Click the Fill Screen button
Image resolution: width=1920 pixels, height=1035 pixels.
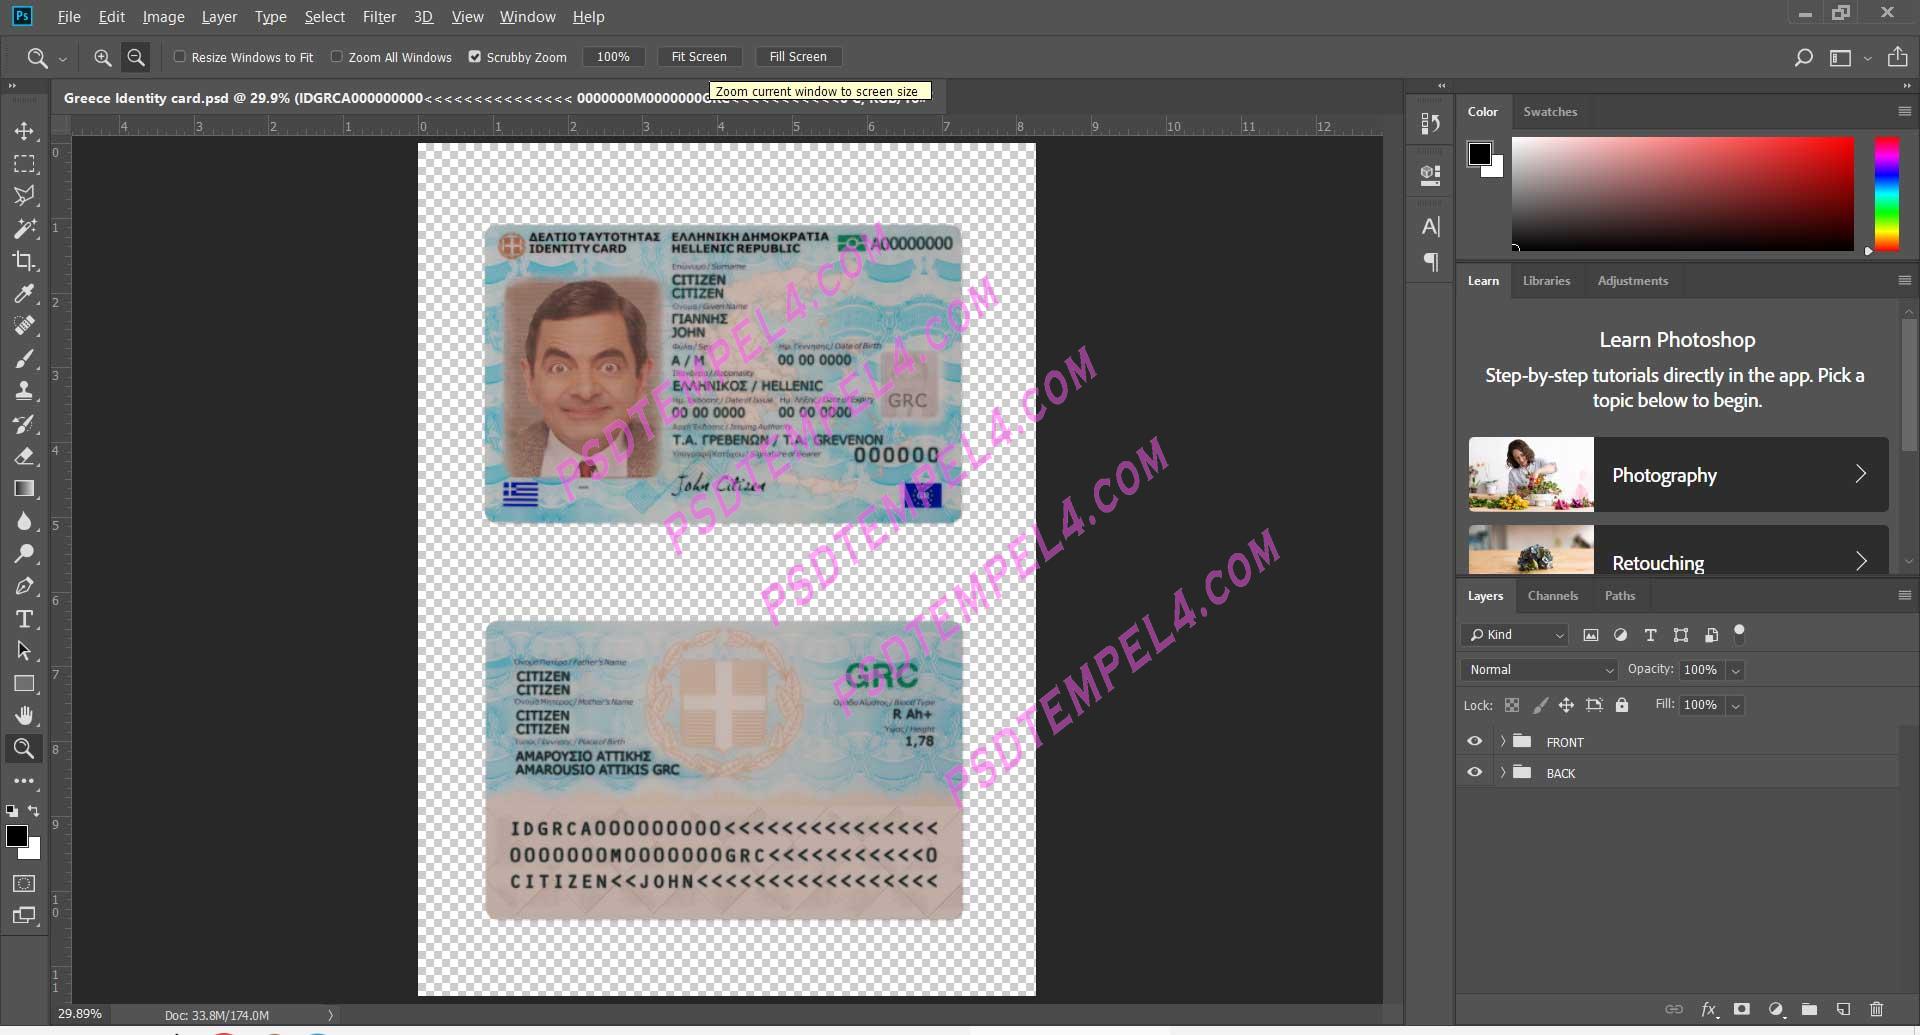pyautogui.click(x=798, y=57)
